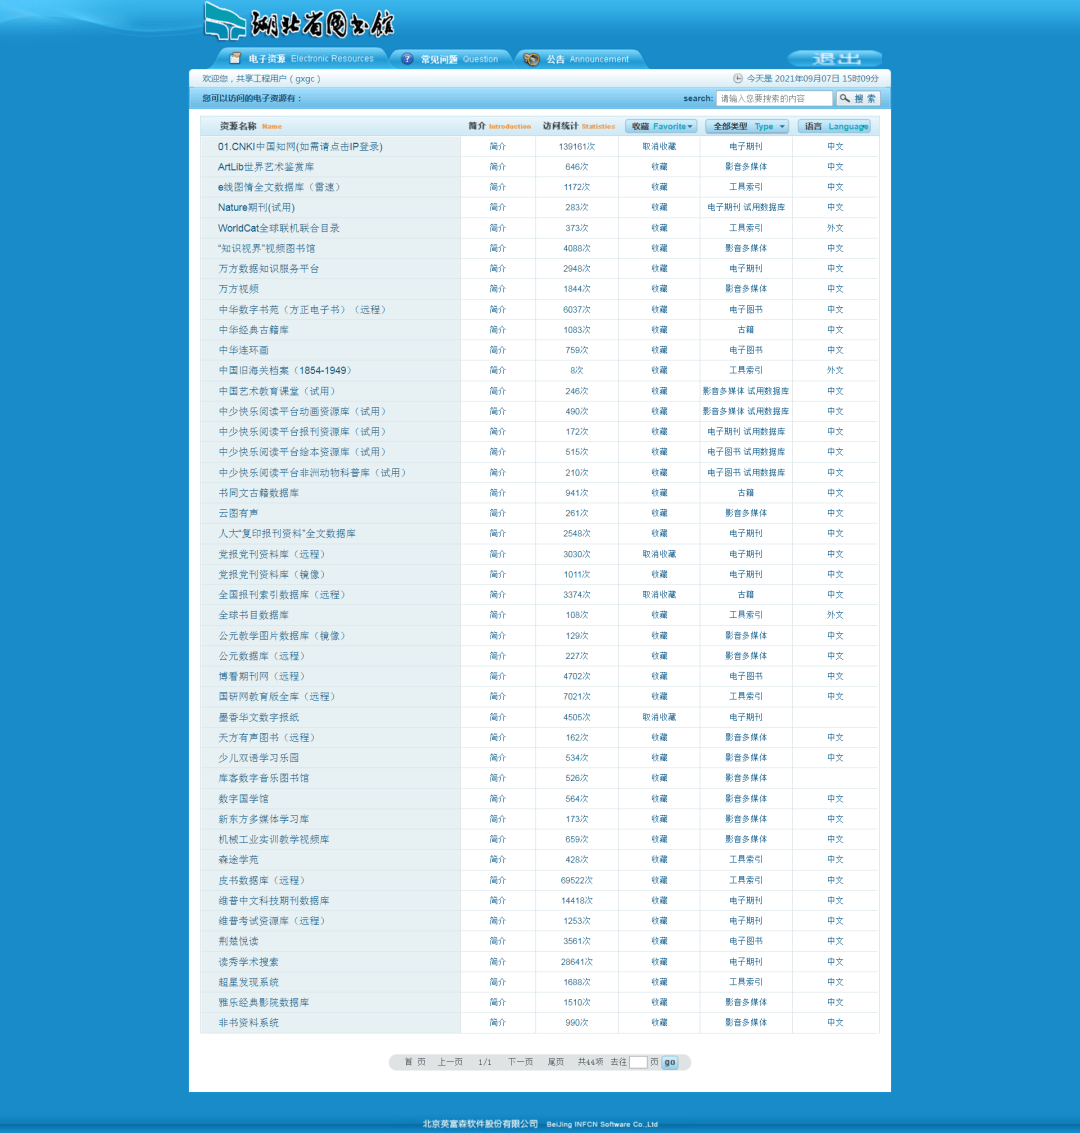Click 取消收藏 for 墨香华文数字报纸
The width and height of the screenshot is (1080, 1133).
click(659, 718)
